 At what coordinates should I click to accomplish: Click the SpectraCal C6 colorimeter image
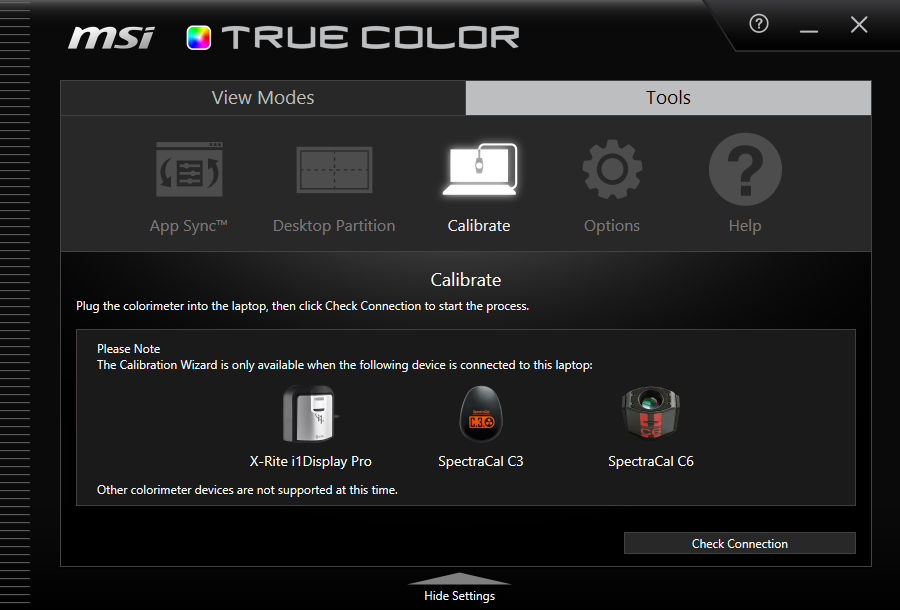650,414
